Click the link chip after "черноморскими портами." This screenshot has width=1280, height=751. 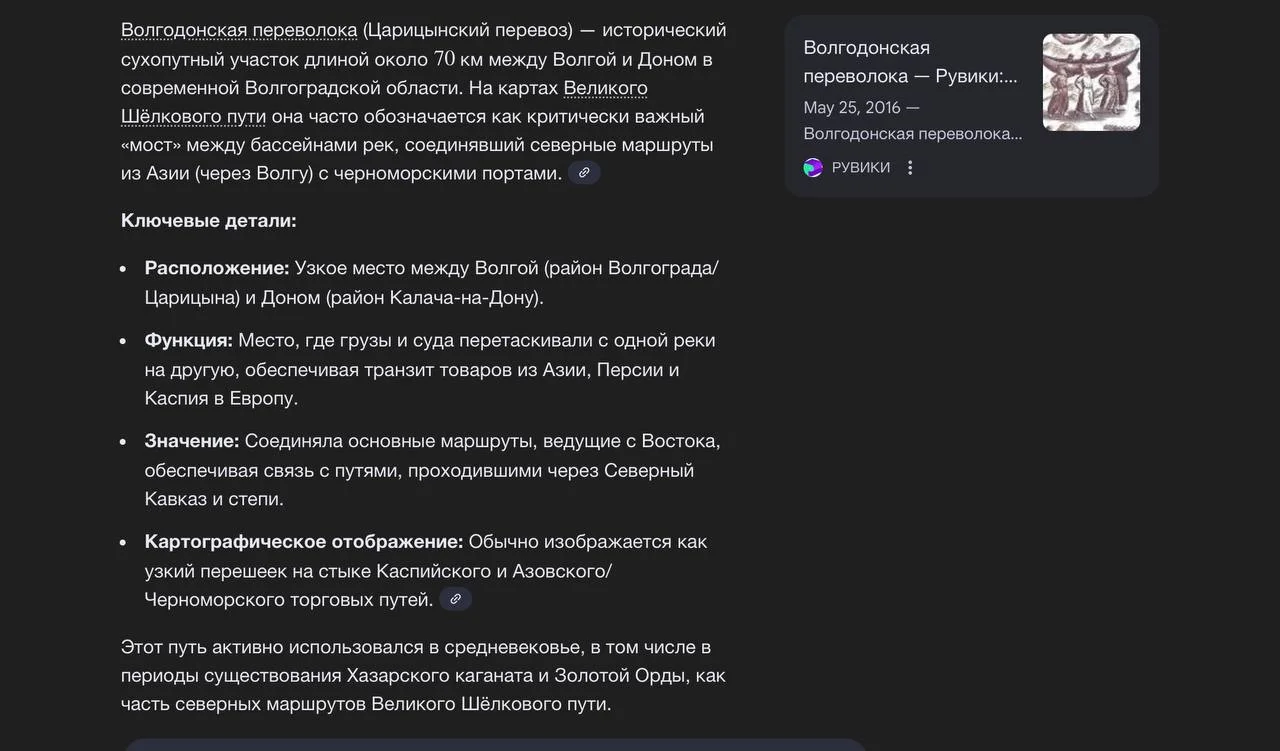coord(584,173)
